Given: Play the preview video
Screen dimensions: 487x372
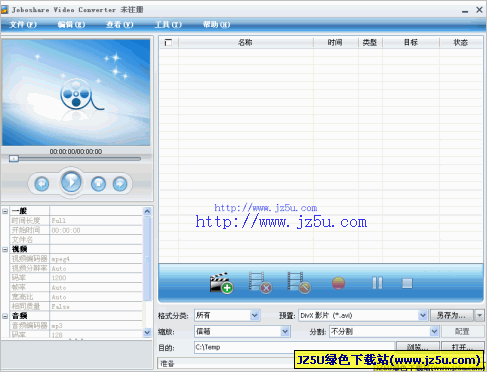Looking at the screenshot, I should click(x=71, y=182).
